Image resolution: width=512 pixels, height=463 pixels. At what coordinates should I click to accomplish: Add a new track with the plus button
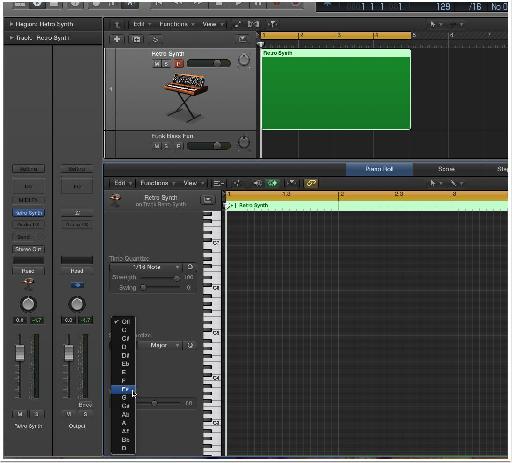[117, 39]
